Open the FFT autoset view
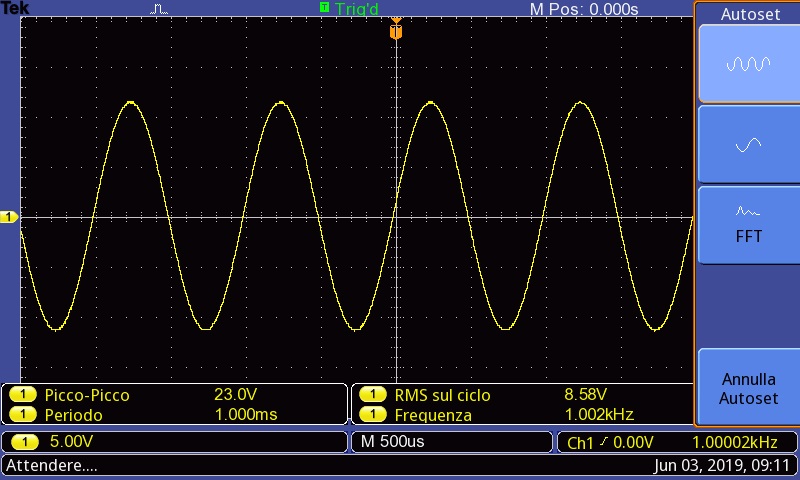Image resolution: width=800 pixels, height=480 pixels. click(x=749, y=225)
